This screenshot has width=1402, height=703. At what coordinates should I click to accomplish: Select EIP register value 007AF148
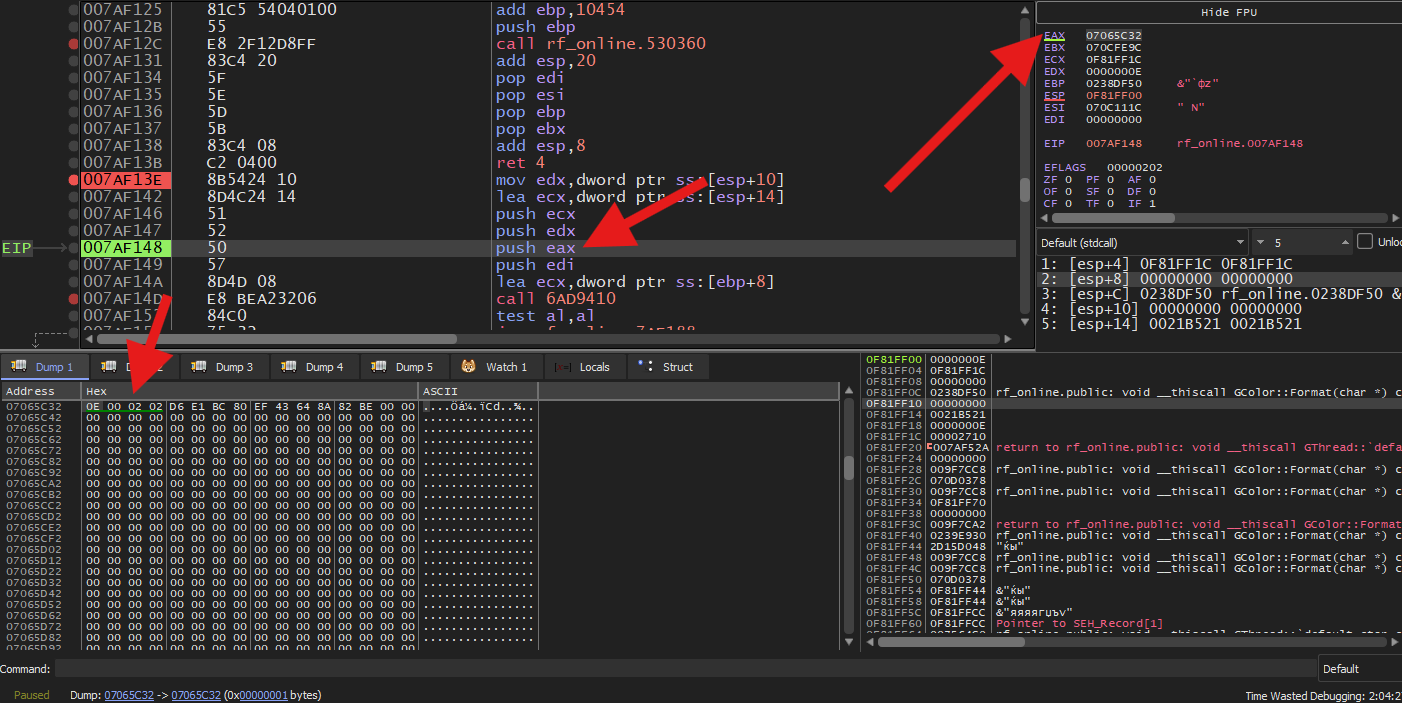coord(1113,144)
